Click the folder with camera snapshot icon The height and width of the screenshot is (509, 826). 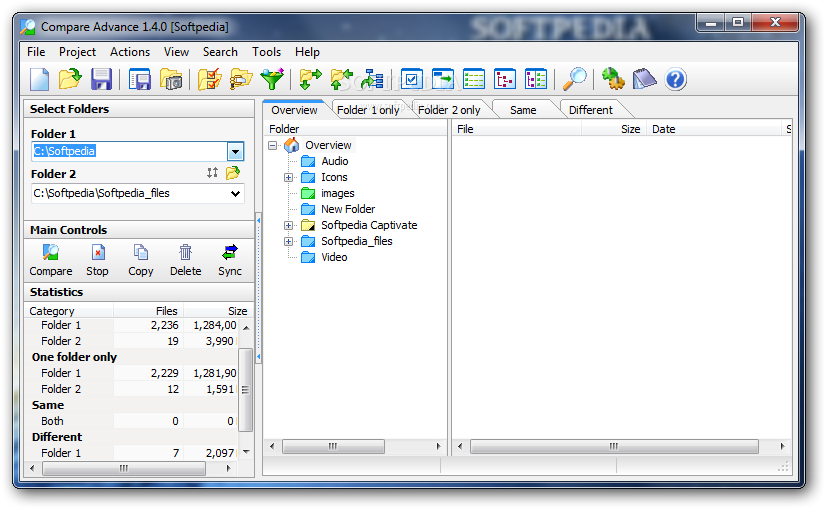[x=171, y=80]
